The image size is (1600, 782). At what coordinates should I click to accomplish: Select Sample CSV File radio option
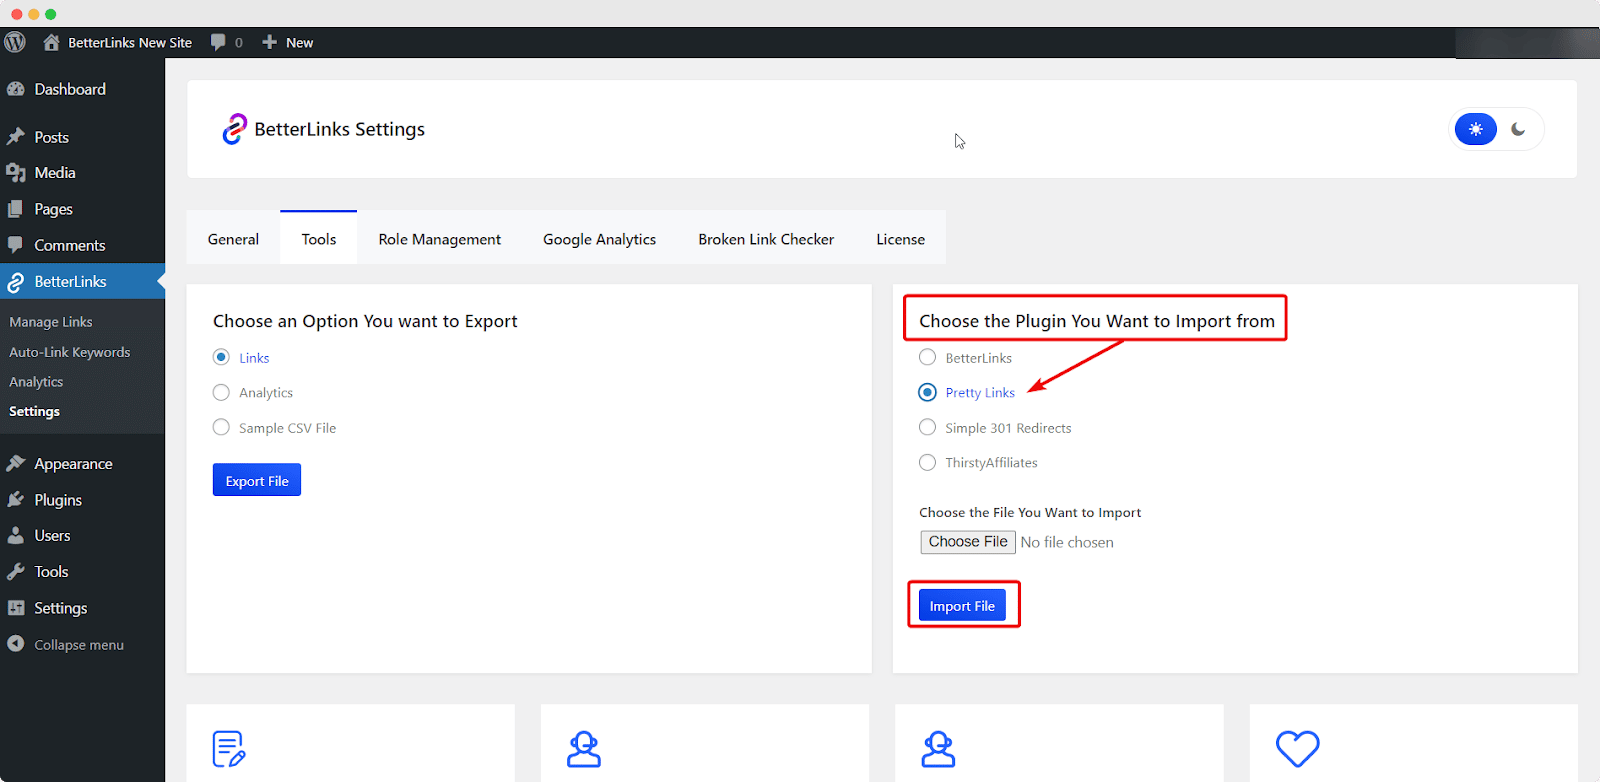(221, 427)
